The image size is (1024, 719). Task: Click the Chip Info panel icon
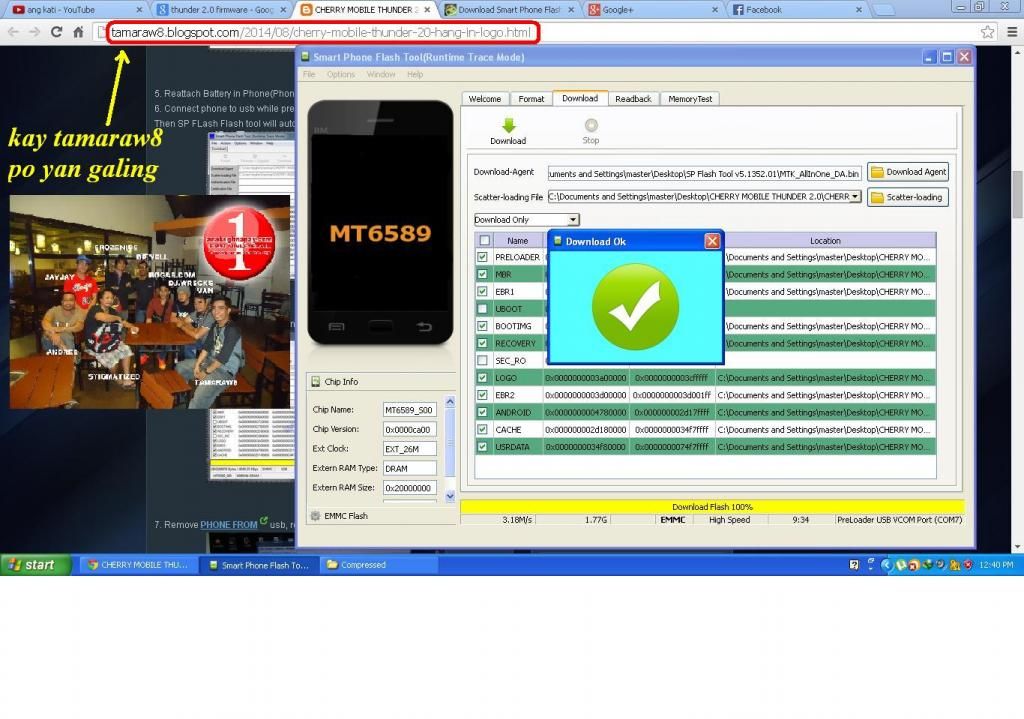[315, 381]
